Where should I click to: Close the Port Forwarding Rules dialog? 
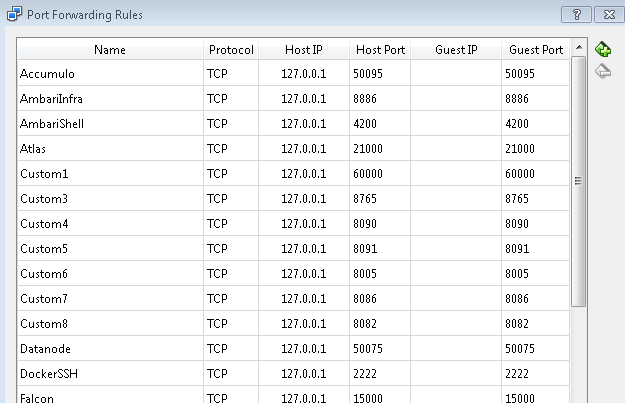pos(609,15)
